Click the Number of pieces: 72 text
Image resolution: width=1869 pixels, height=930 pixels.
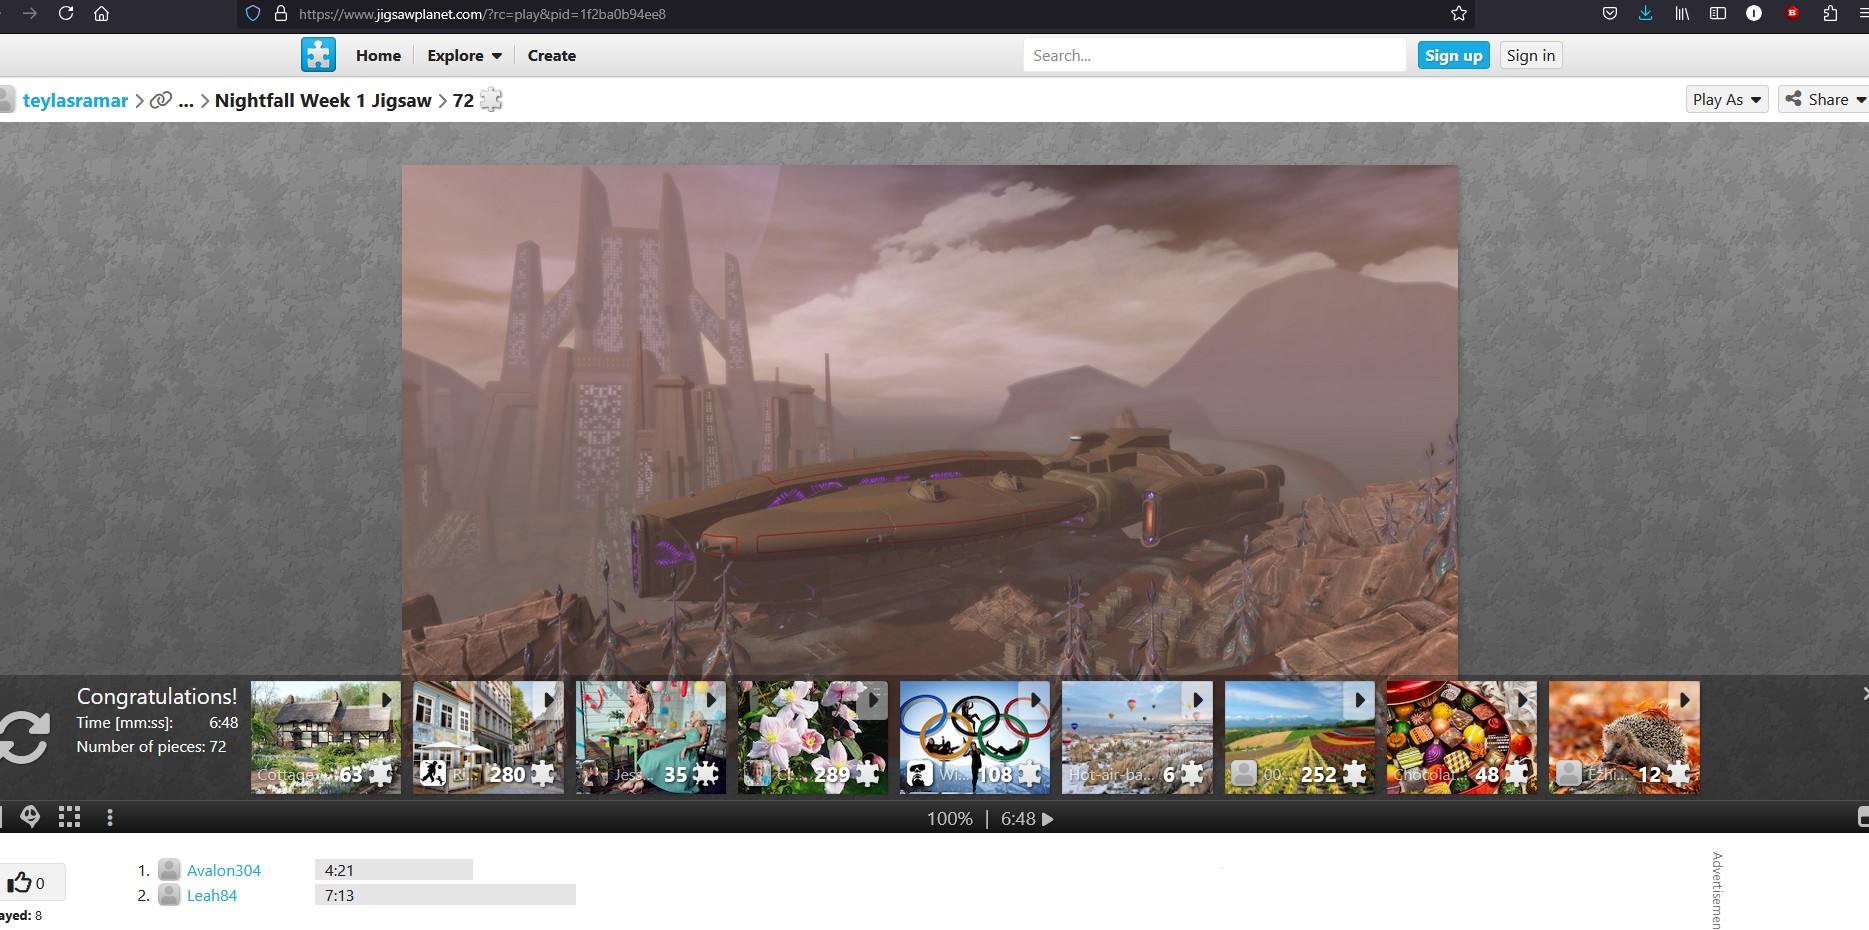pyautogui.click(x=151, y=746)
